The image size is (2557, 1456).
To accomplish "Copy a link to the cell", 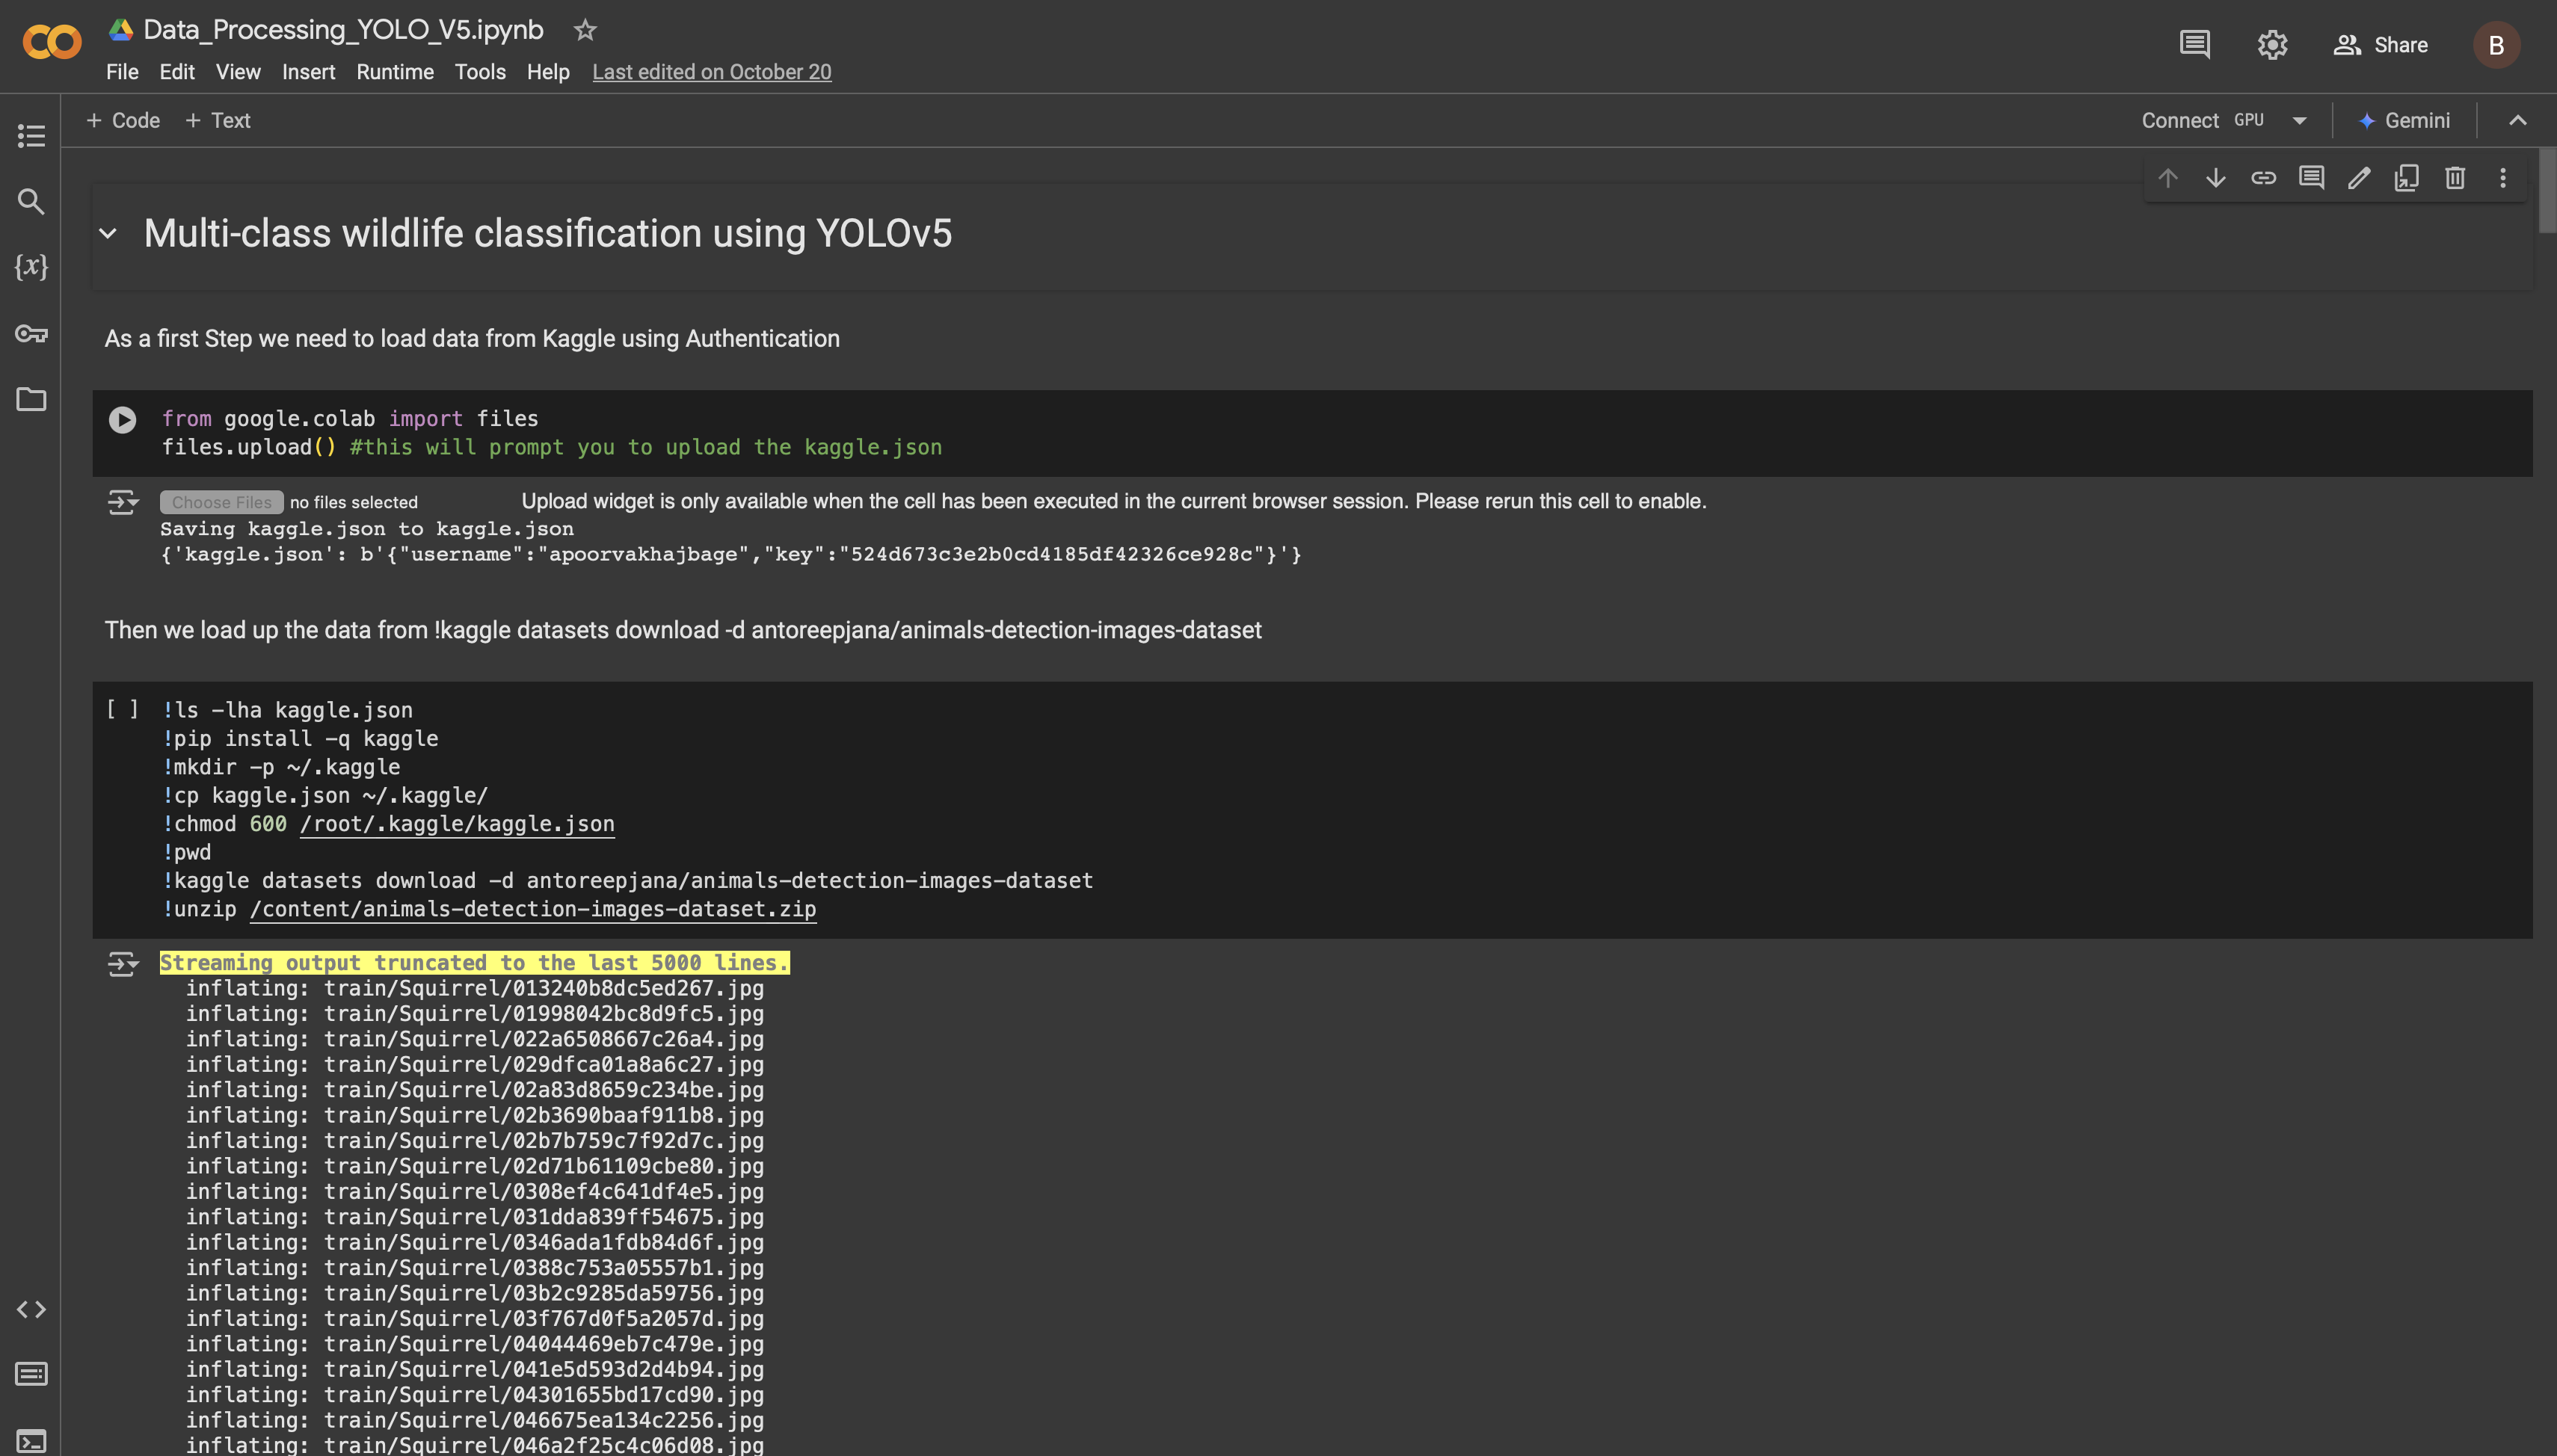I will (x=2264, y=178).
